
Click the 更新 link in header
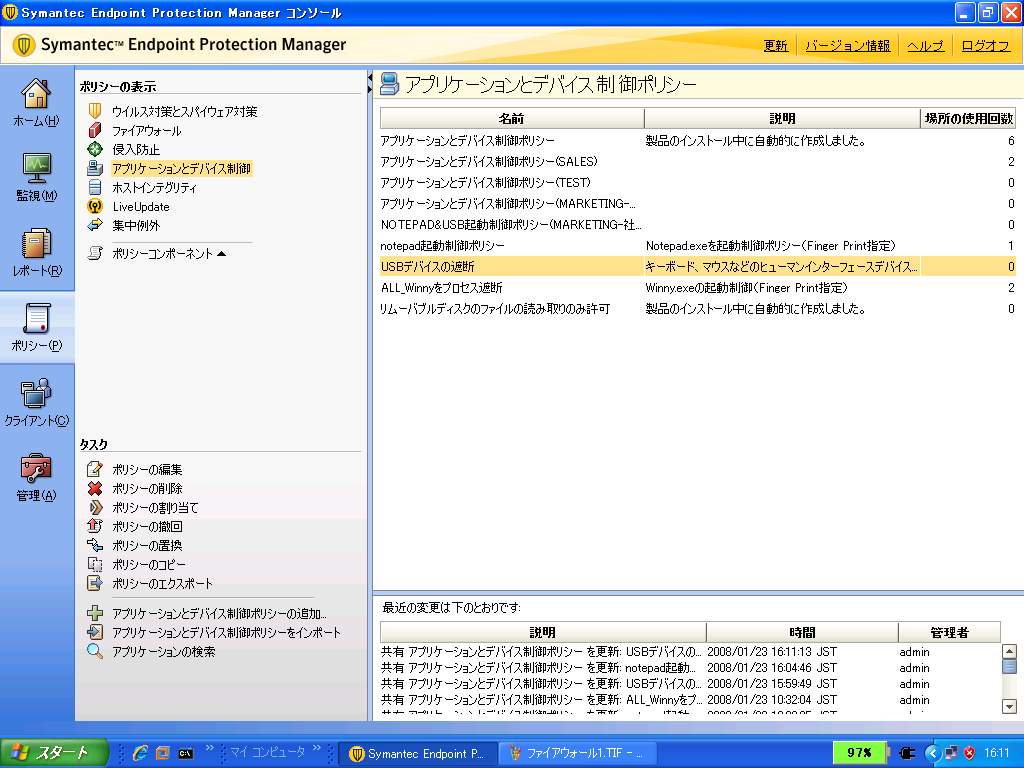[775, 46]
